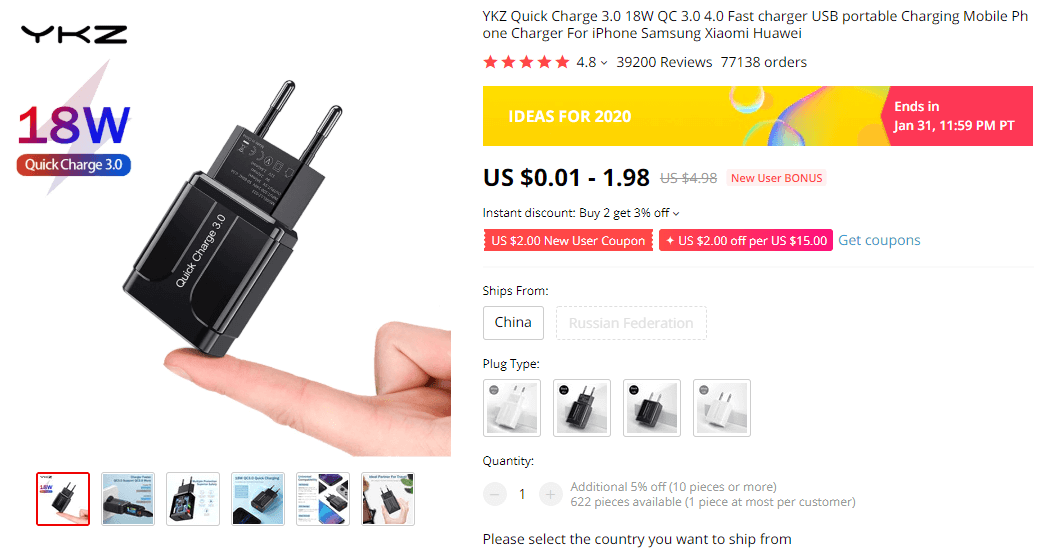View the second gallery thumbnail of USB charging

pos(128,499)
